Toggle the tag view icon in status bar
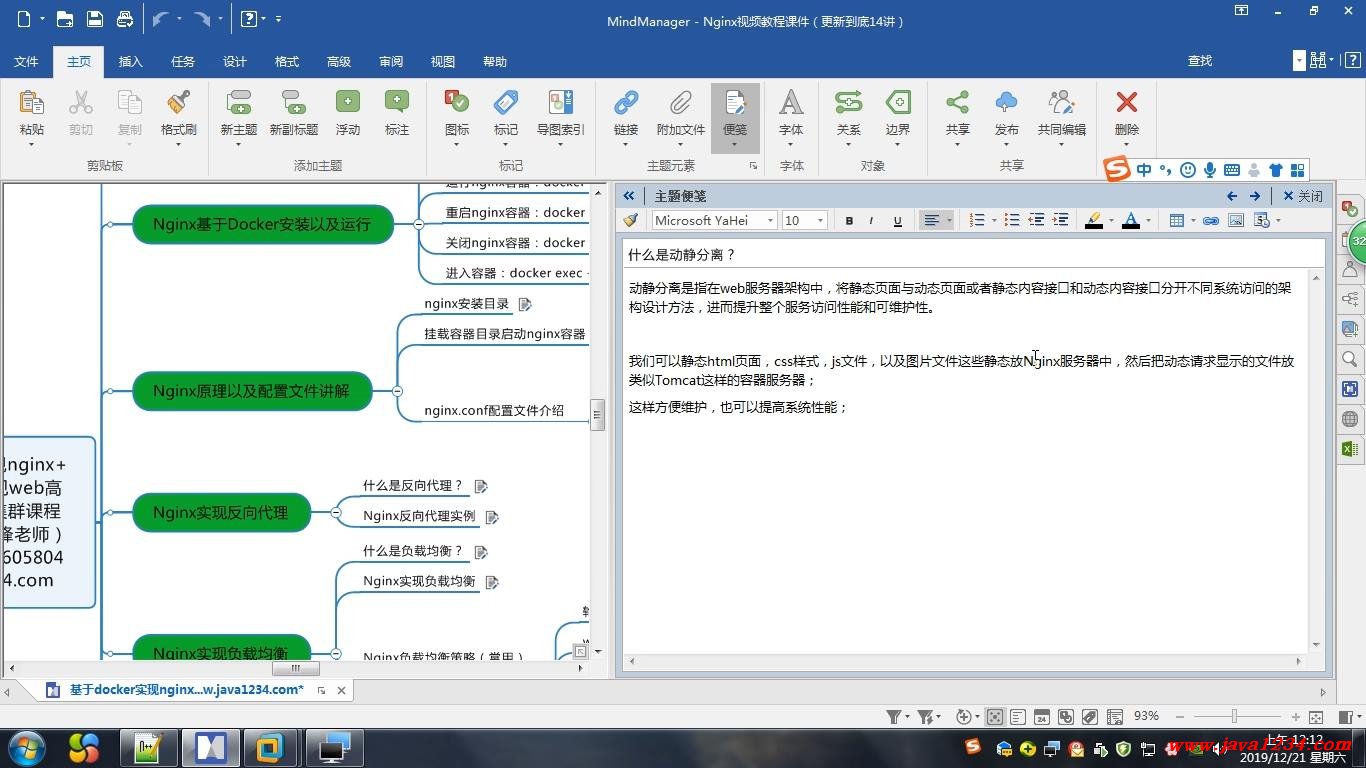Image resolution: width=1366 pixels, height=768 pixels. pos(1090,717)
